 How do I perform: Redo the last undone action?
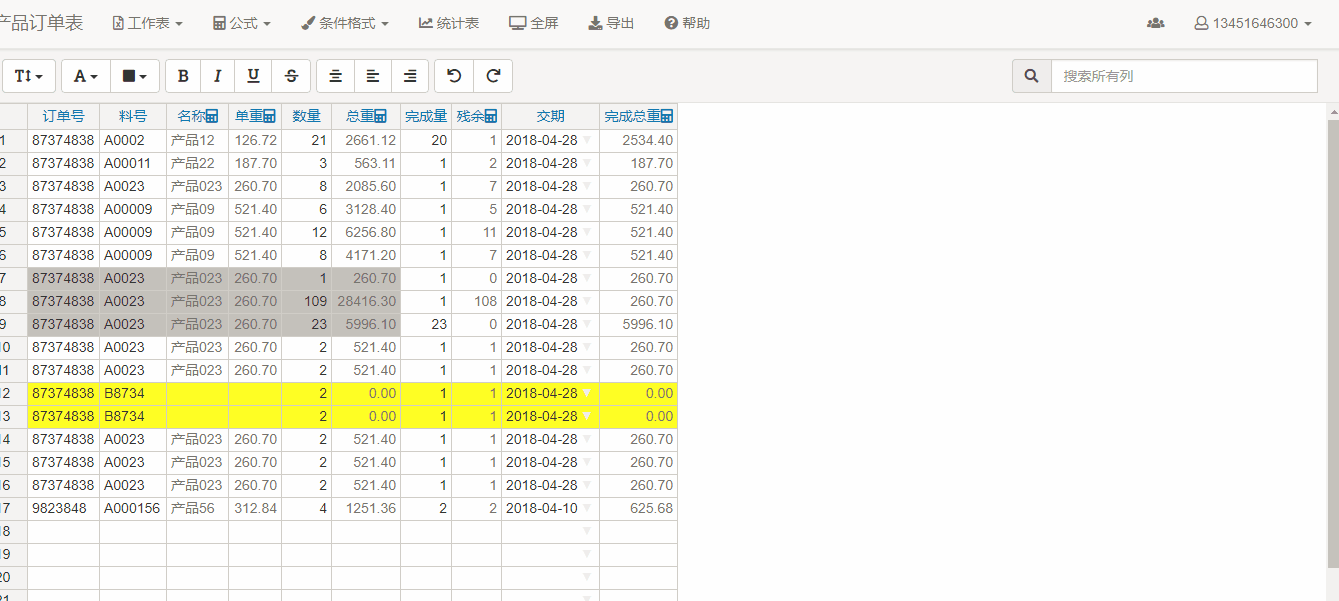(x=493, y=76)
